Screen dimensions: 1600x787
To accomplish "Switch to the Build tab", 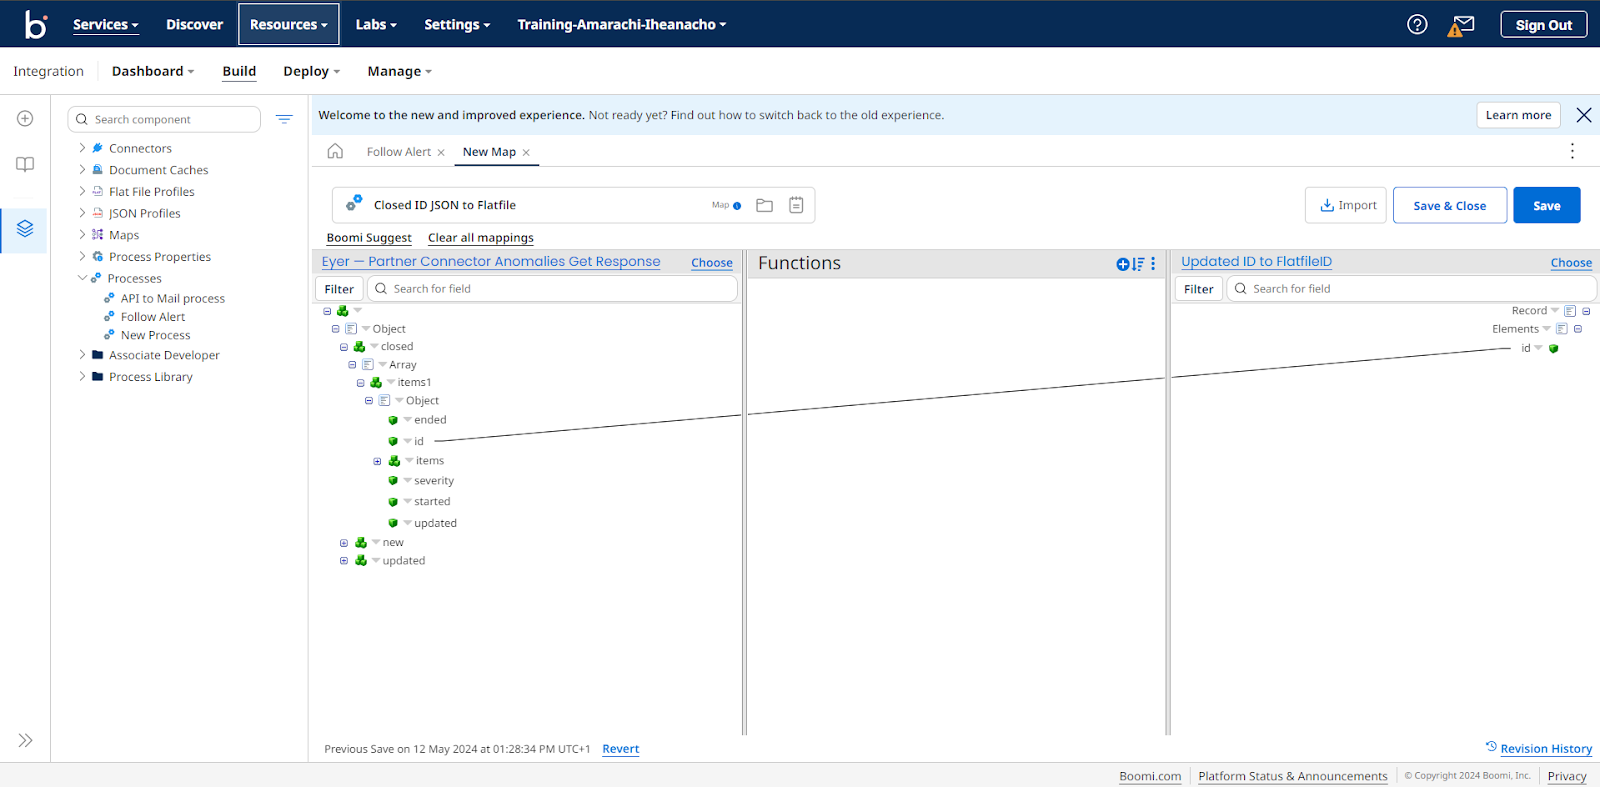I will (x=239, y=71).
